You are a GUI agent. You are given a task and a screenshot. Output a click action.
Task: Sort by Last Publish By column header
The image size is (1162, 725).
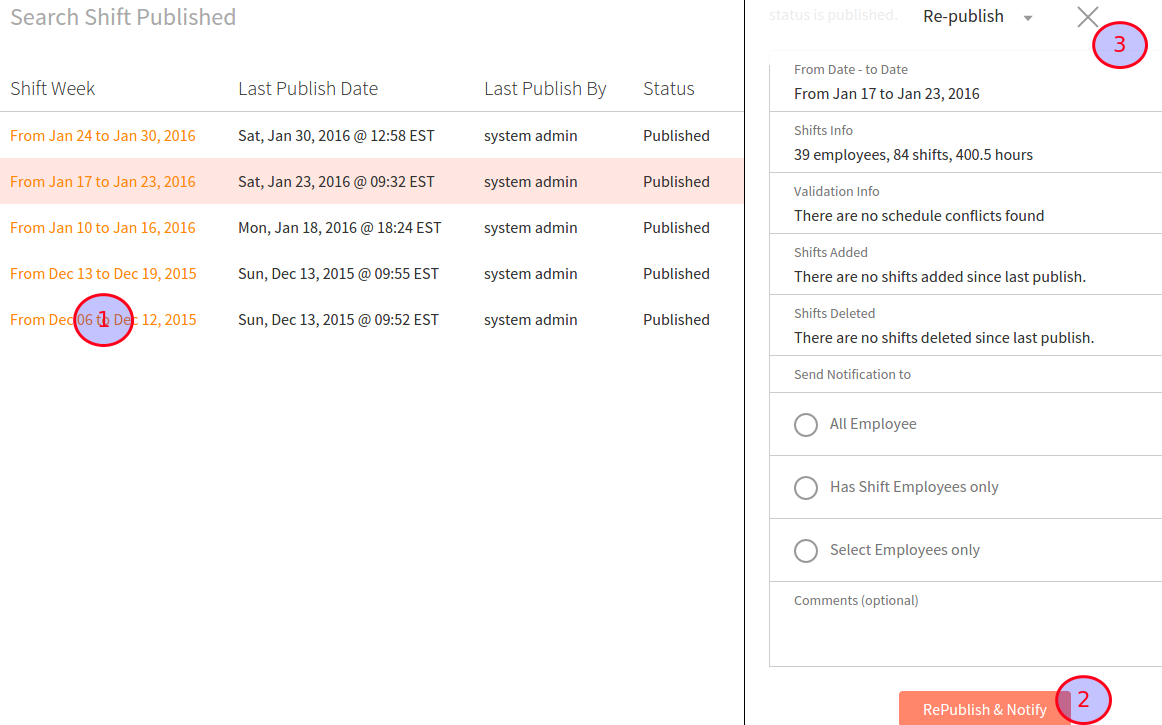tap(545, 89)
